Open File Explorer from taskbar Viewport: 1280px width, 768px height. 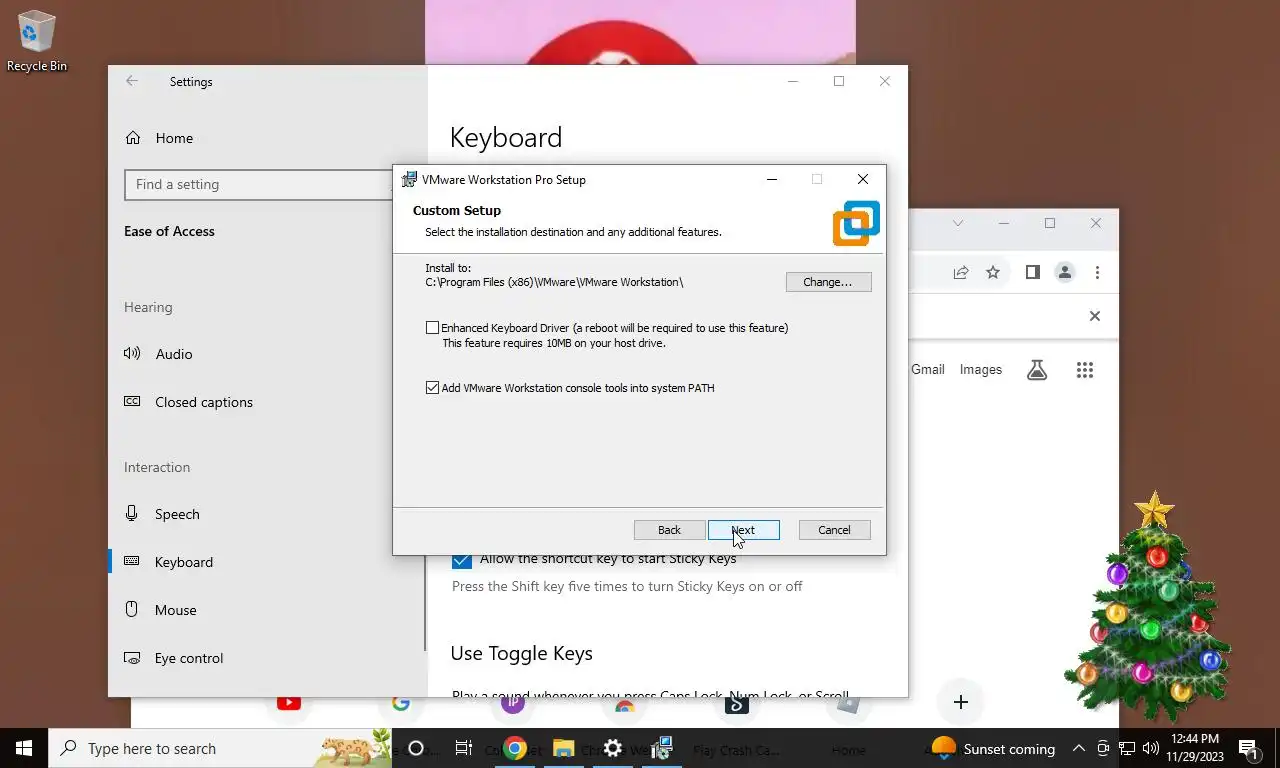(563, 748)
